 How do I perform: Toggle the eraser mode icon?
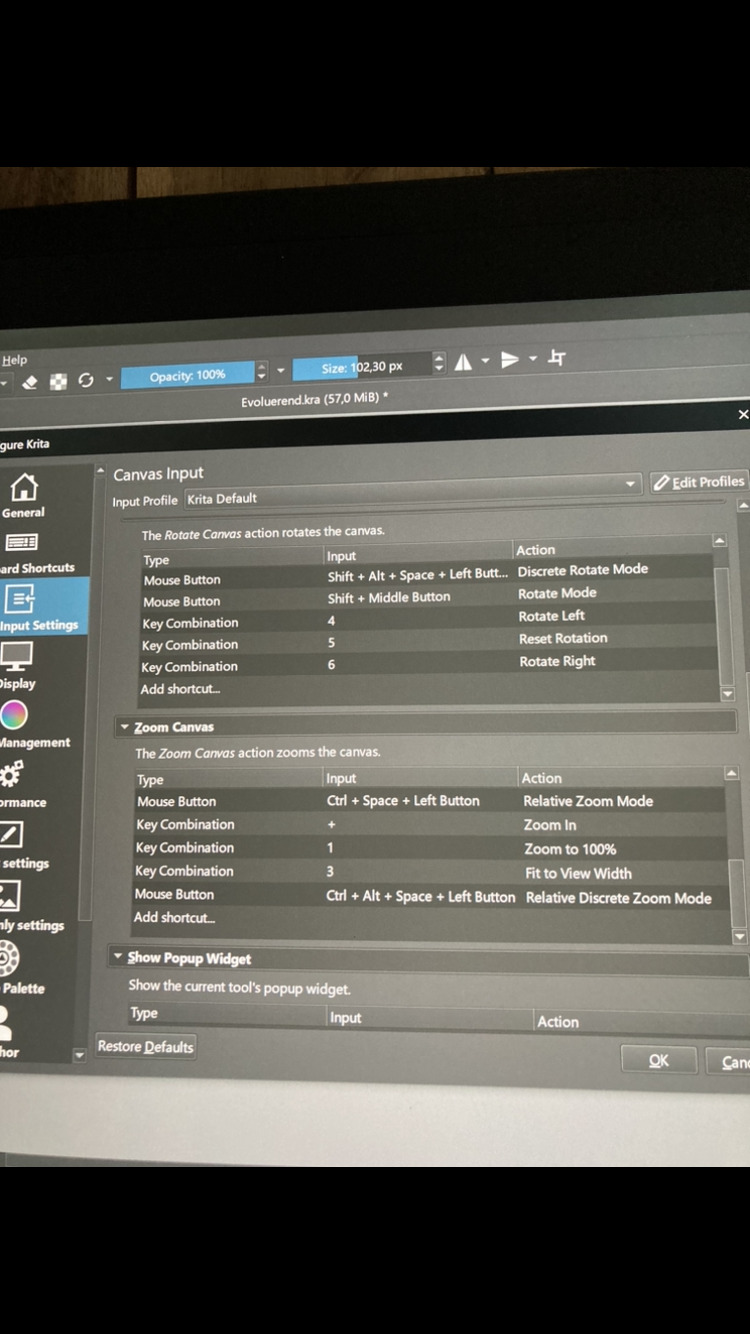point(29,382)
